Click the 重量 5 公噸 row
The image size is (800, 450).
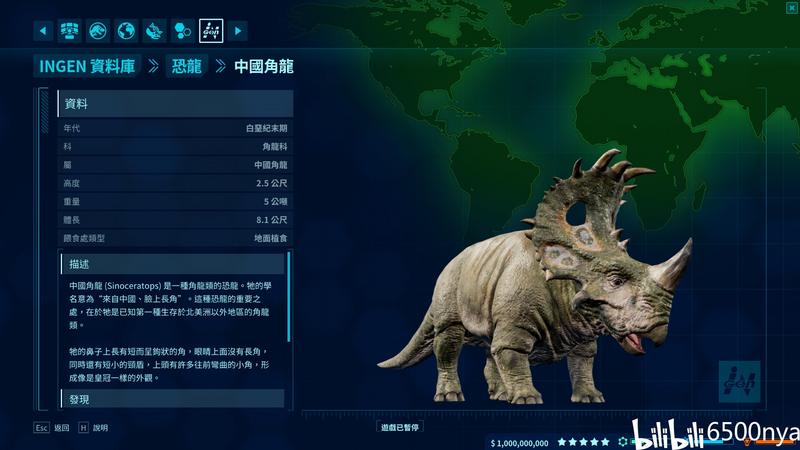175,202
